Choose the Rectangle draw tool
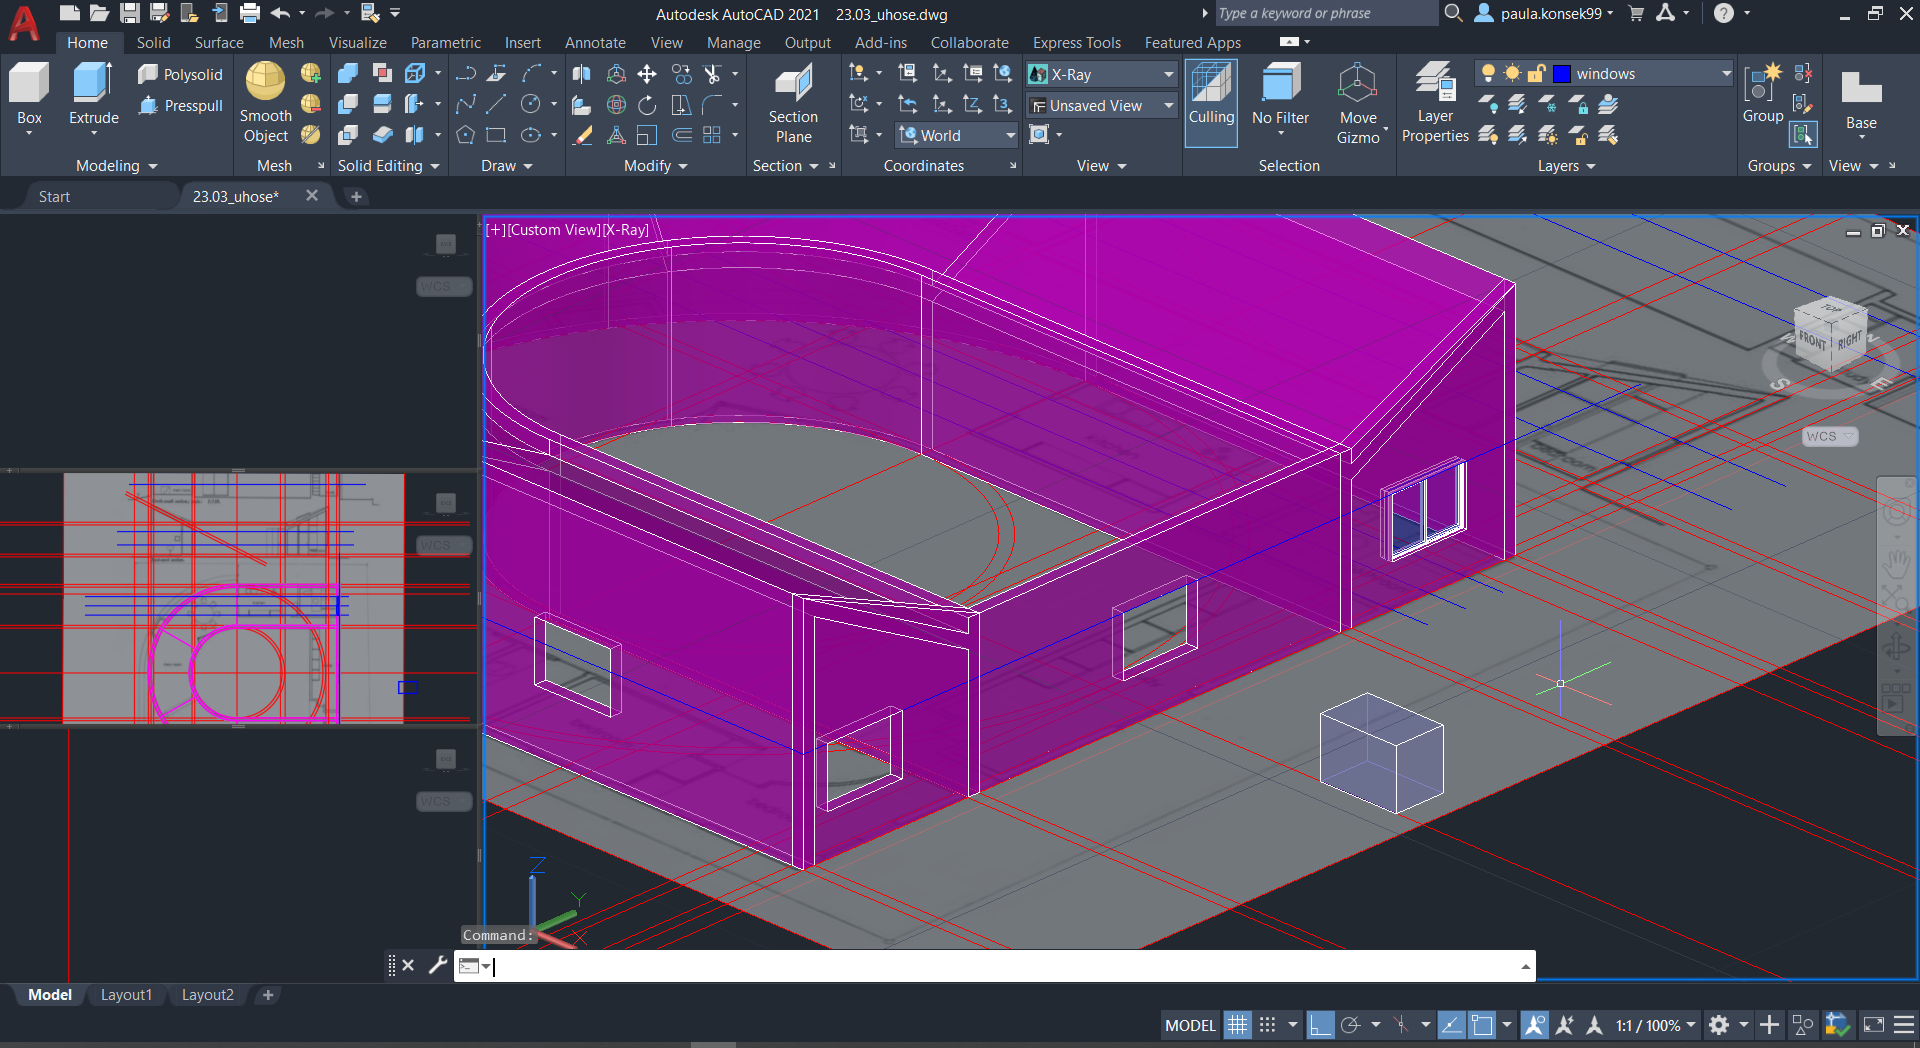The image size is (1920, 1048). pos(496,135)
